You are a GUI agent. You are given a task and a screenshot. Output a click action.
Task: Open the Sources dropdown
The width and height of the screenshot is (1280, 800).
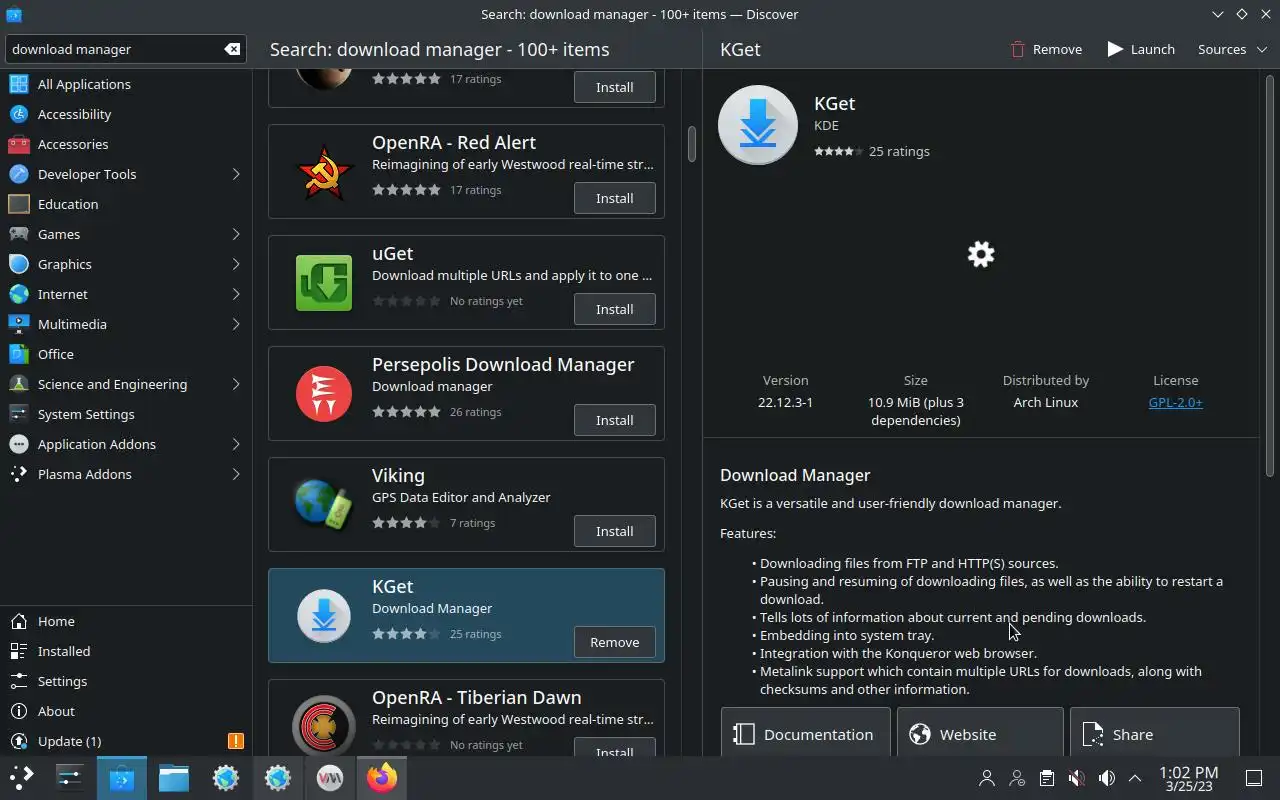1232,49
